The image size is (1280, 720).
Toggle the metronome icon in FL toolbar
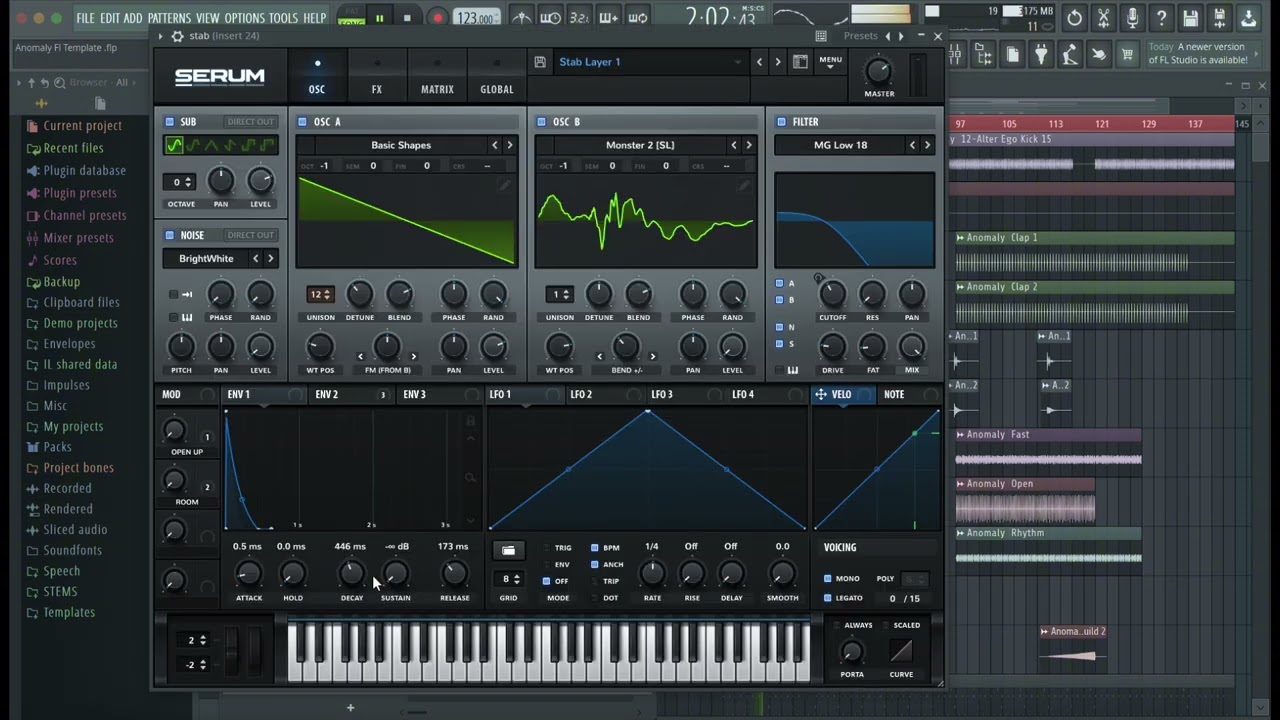[522, 17]
